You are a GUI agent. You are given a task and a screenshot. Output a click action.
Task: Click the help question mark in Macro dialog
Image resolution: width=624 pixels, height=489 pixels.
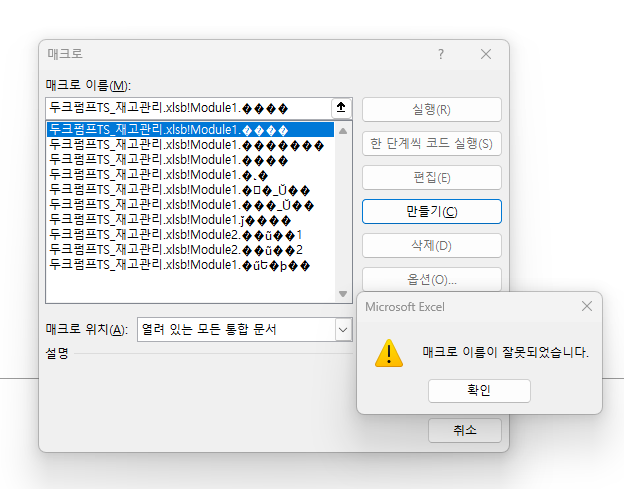(441, 54)
